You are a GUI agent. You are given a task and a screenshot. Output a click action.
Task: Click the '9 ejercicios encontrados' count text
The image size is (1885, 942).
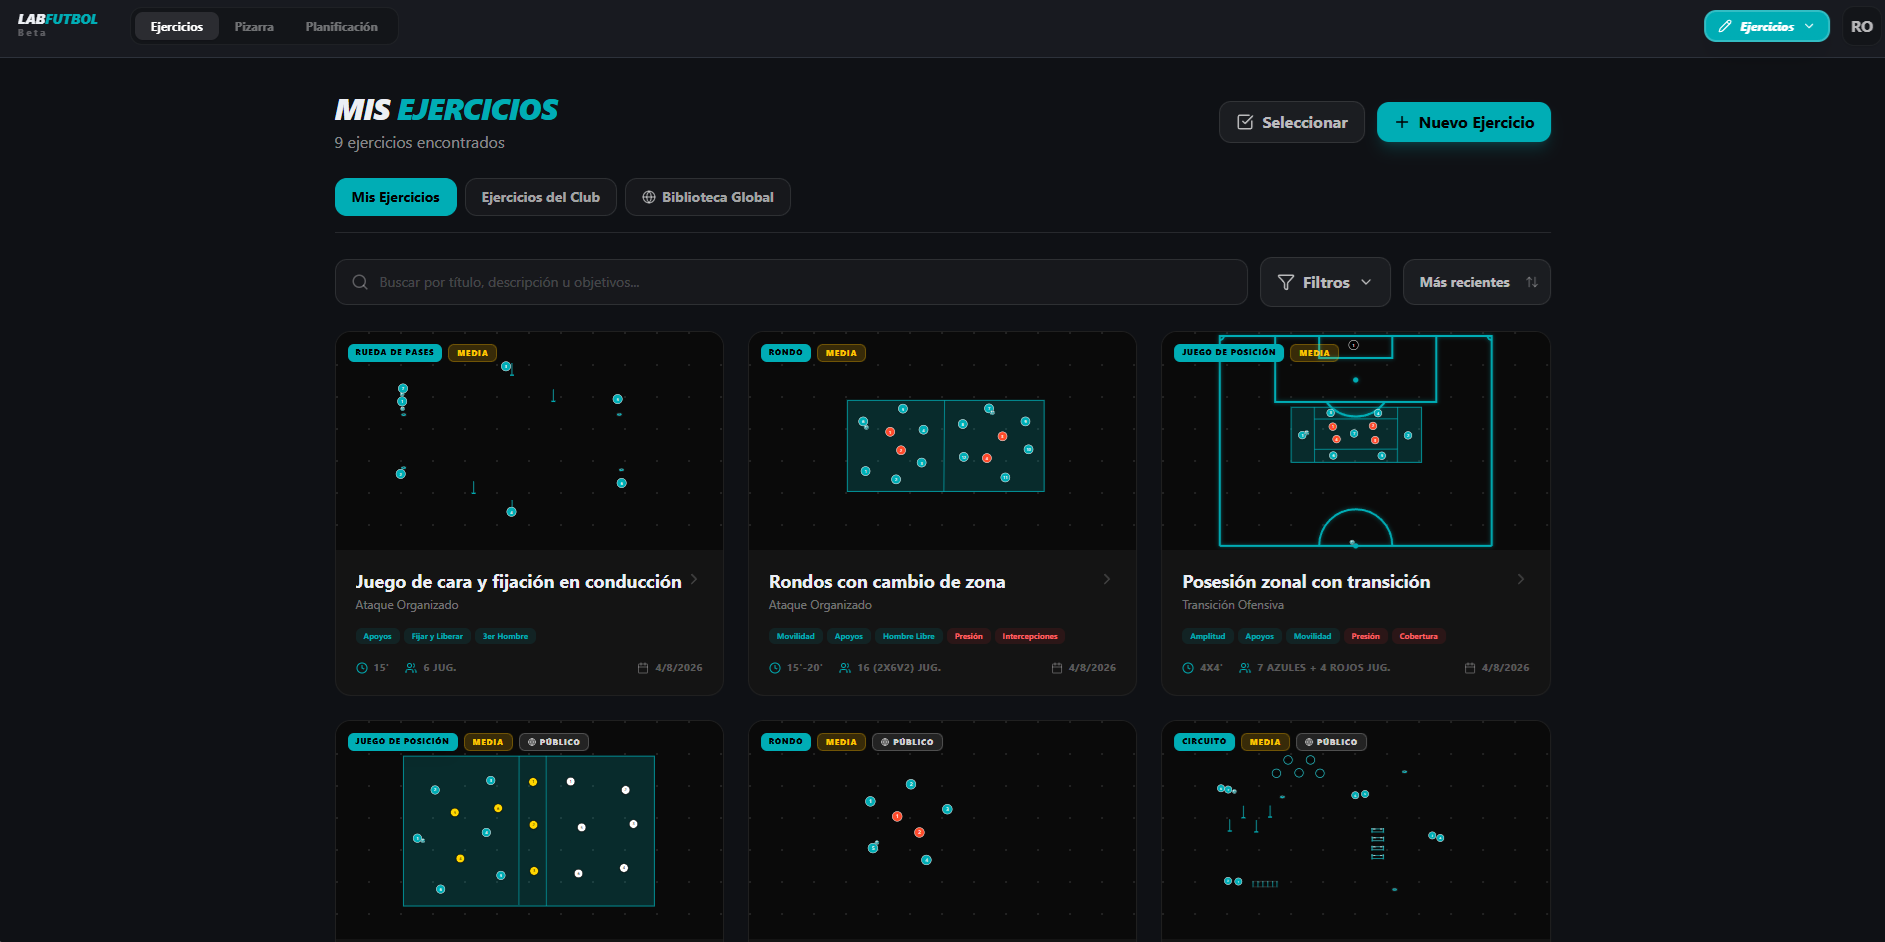click(420, 143)
